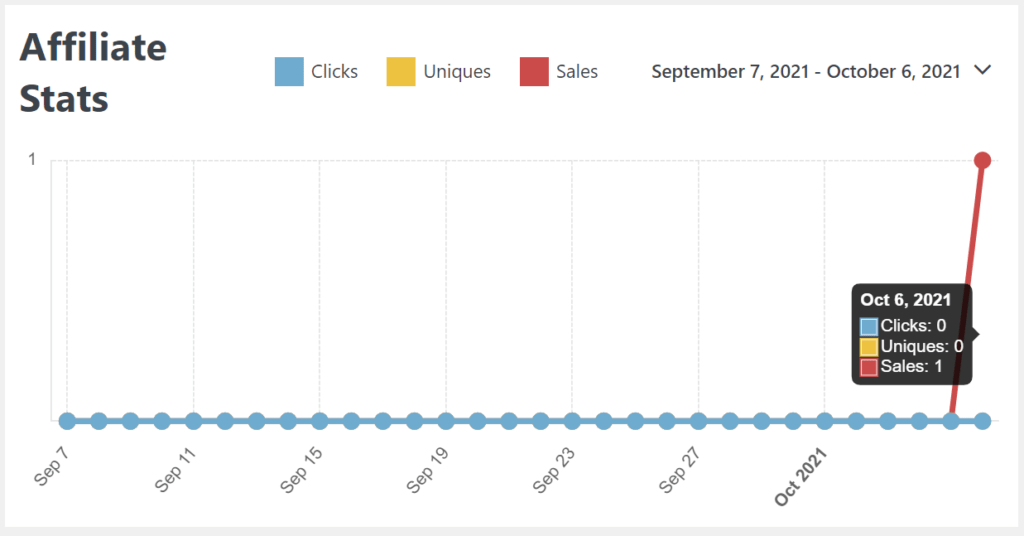
Task: Hide the Sales series via legend label
Action: click(578, 72)
